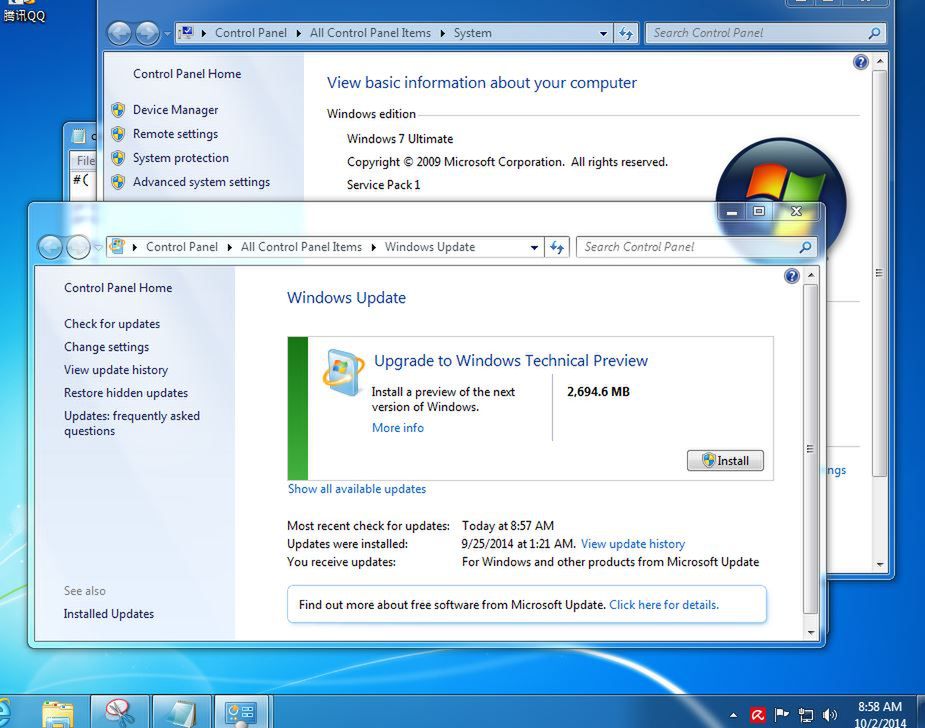This screenshot has width=925, height=728.
Task: Open View update history link beside install date
Action: click(633, 544)
